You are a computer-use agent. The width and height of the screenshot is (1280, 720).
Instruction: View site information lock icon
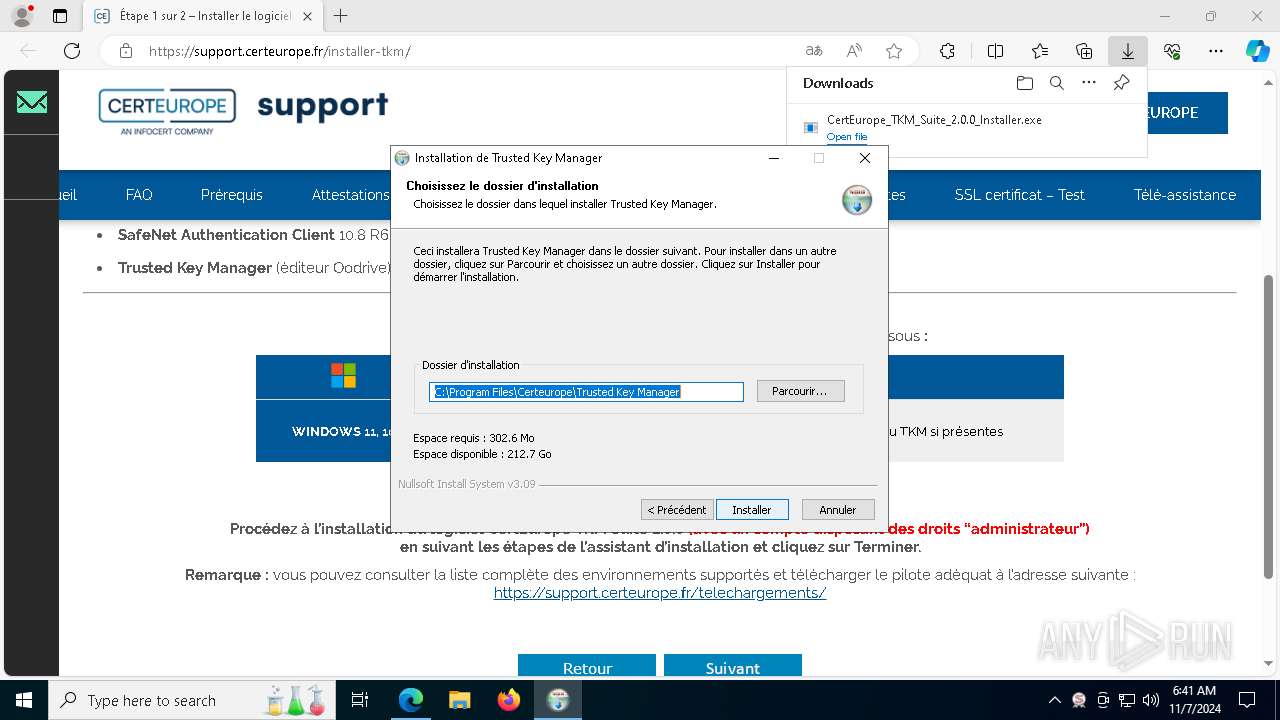126,51
